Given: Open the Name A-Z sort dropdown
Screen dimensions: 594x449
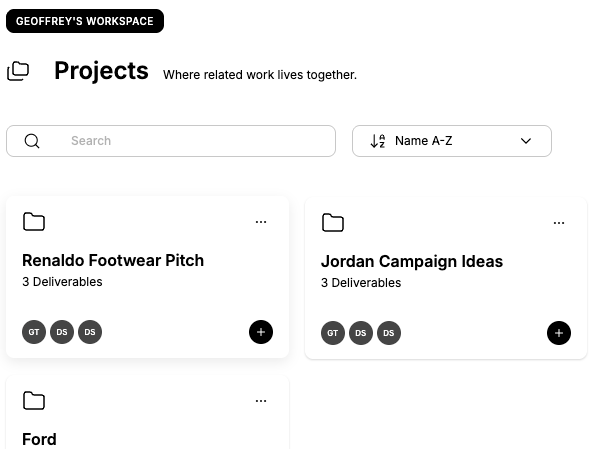Looking at the screenshot, I should 452,141.
